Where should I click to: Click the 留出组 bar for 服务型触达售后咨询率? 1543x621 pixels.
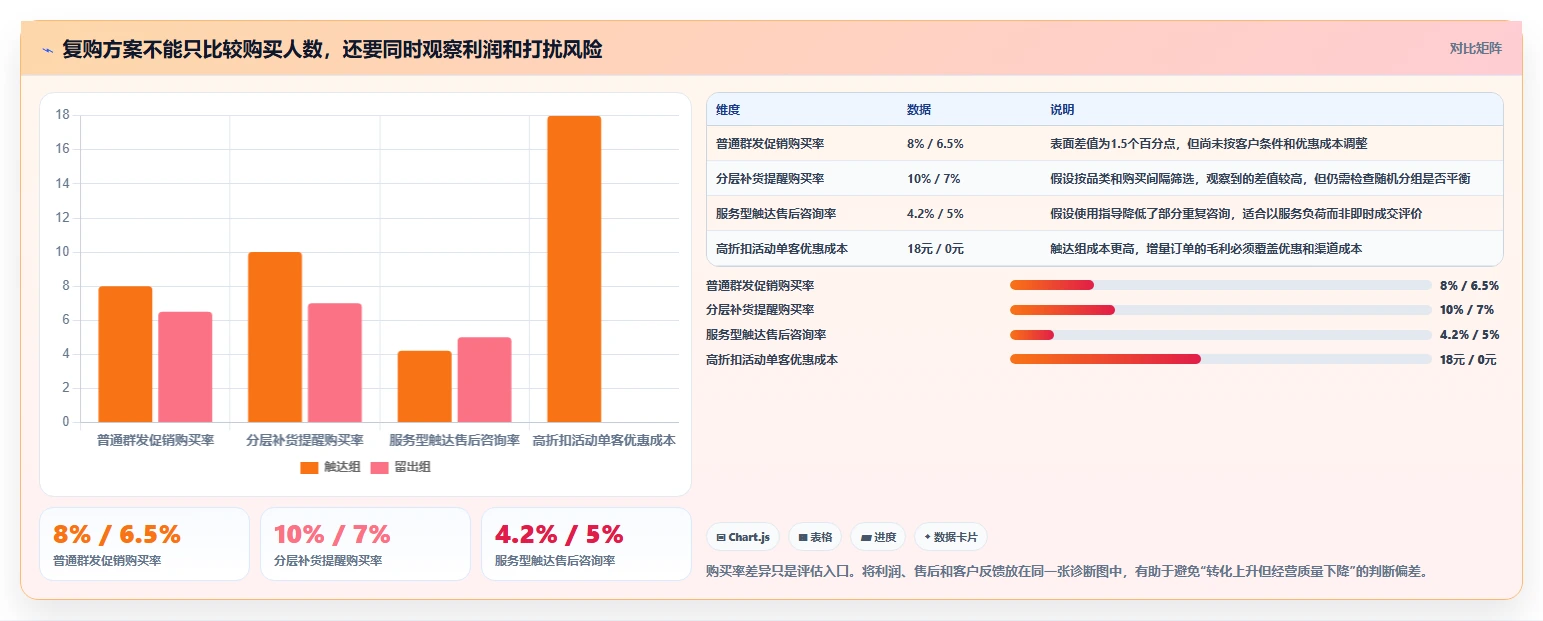[484, 379]
